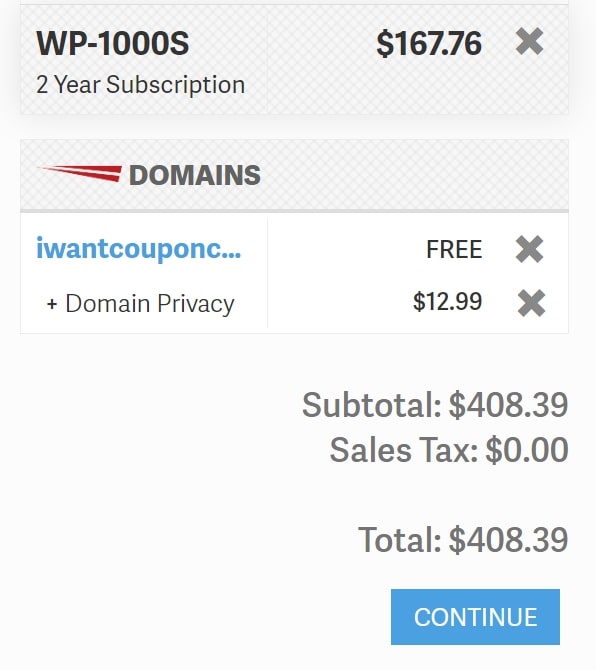Remove Domain Privacy add-on with X
Viewport: 596px width, 670px height.
531,303
